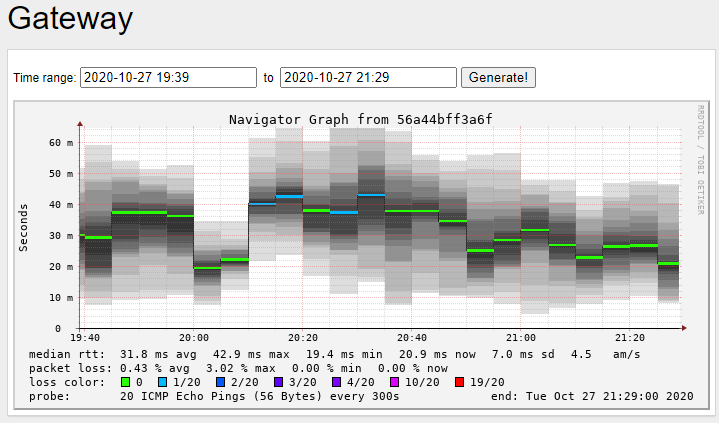Click the graph title Navigator Graph from 56a44bff3a6f
Viewport: 719px width, 423px height.
[360, 120]
